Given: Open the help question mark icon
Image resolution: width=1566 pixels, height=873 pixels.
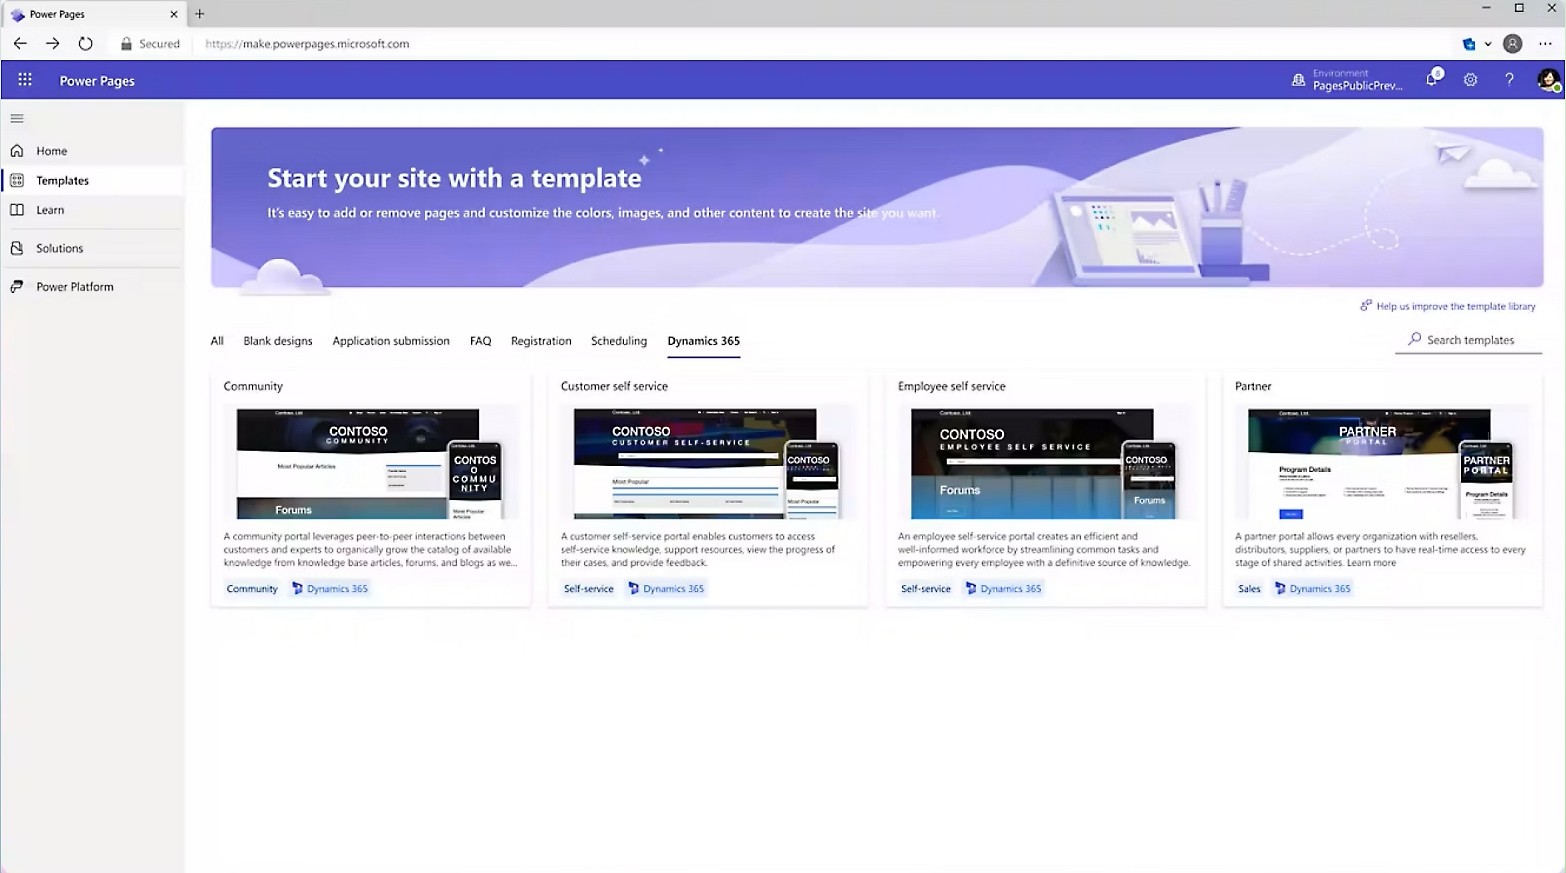Looking at the screenshot, I should coord(1510,80).
